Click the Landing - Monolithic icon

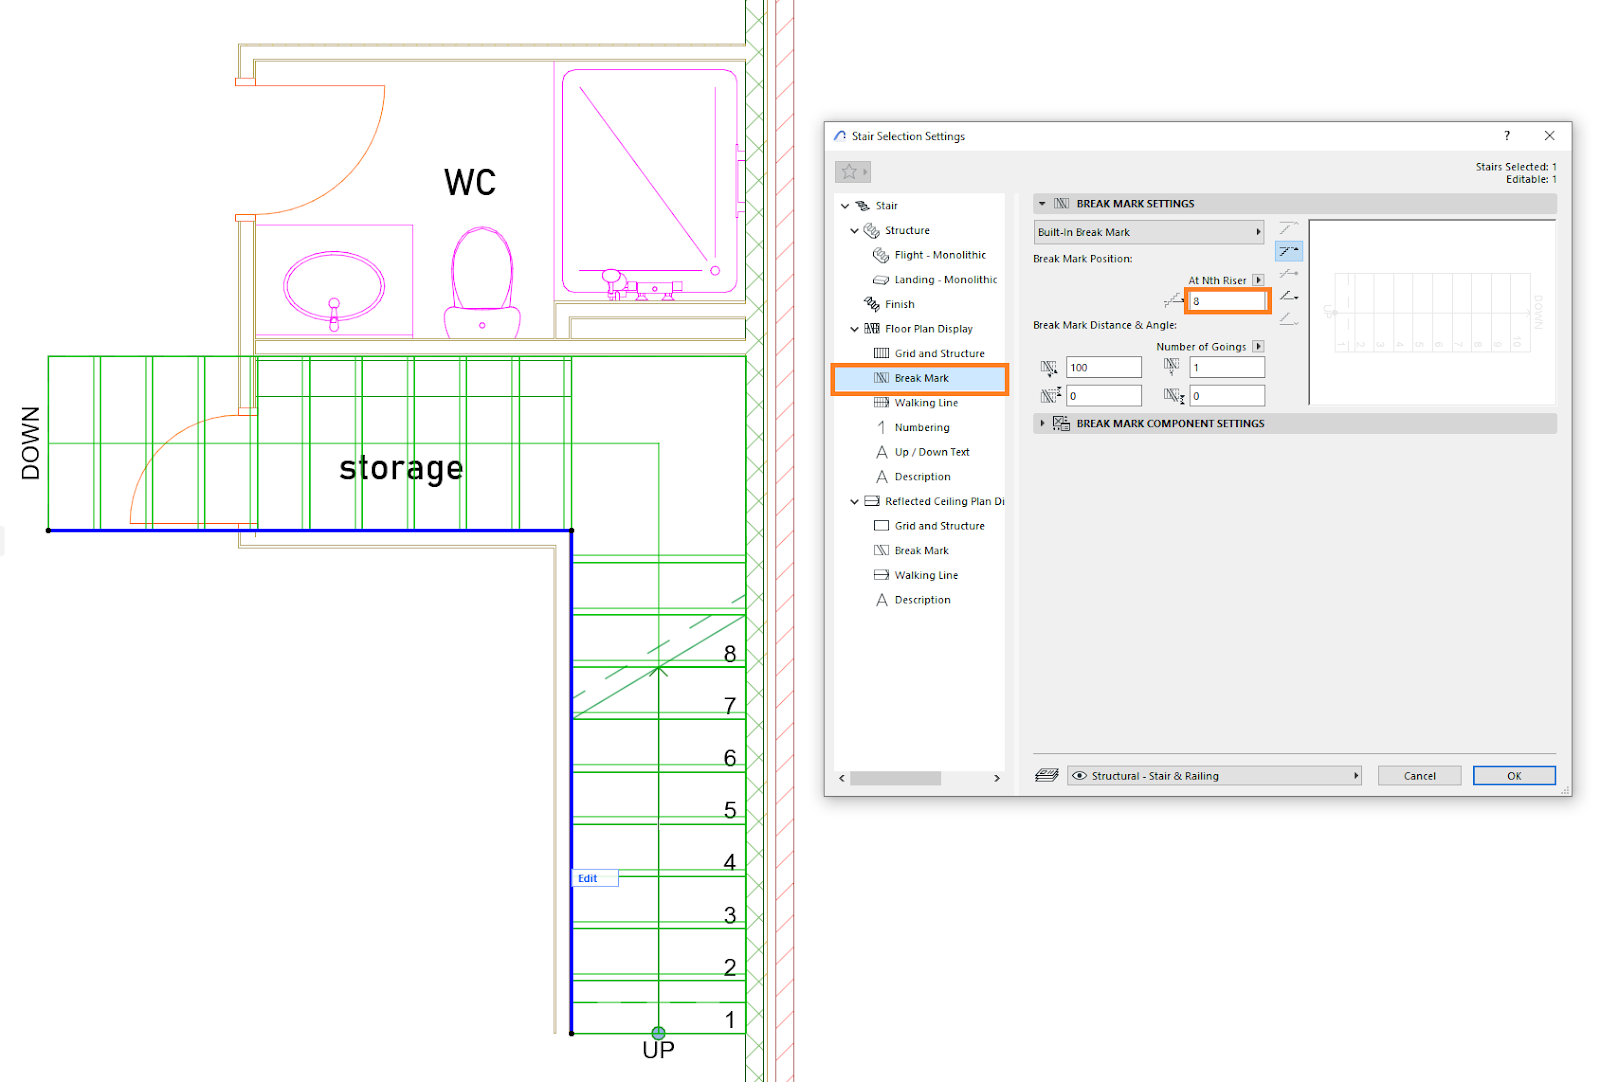[x=881, y=280]
